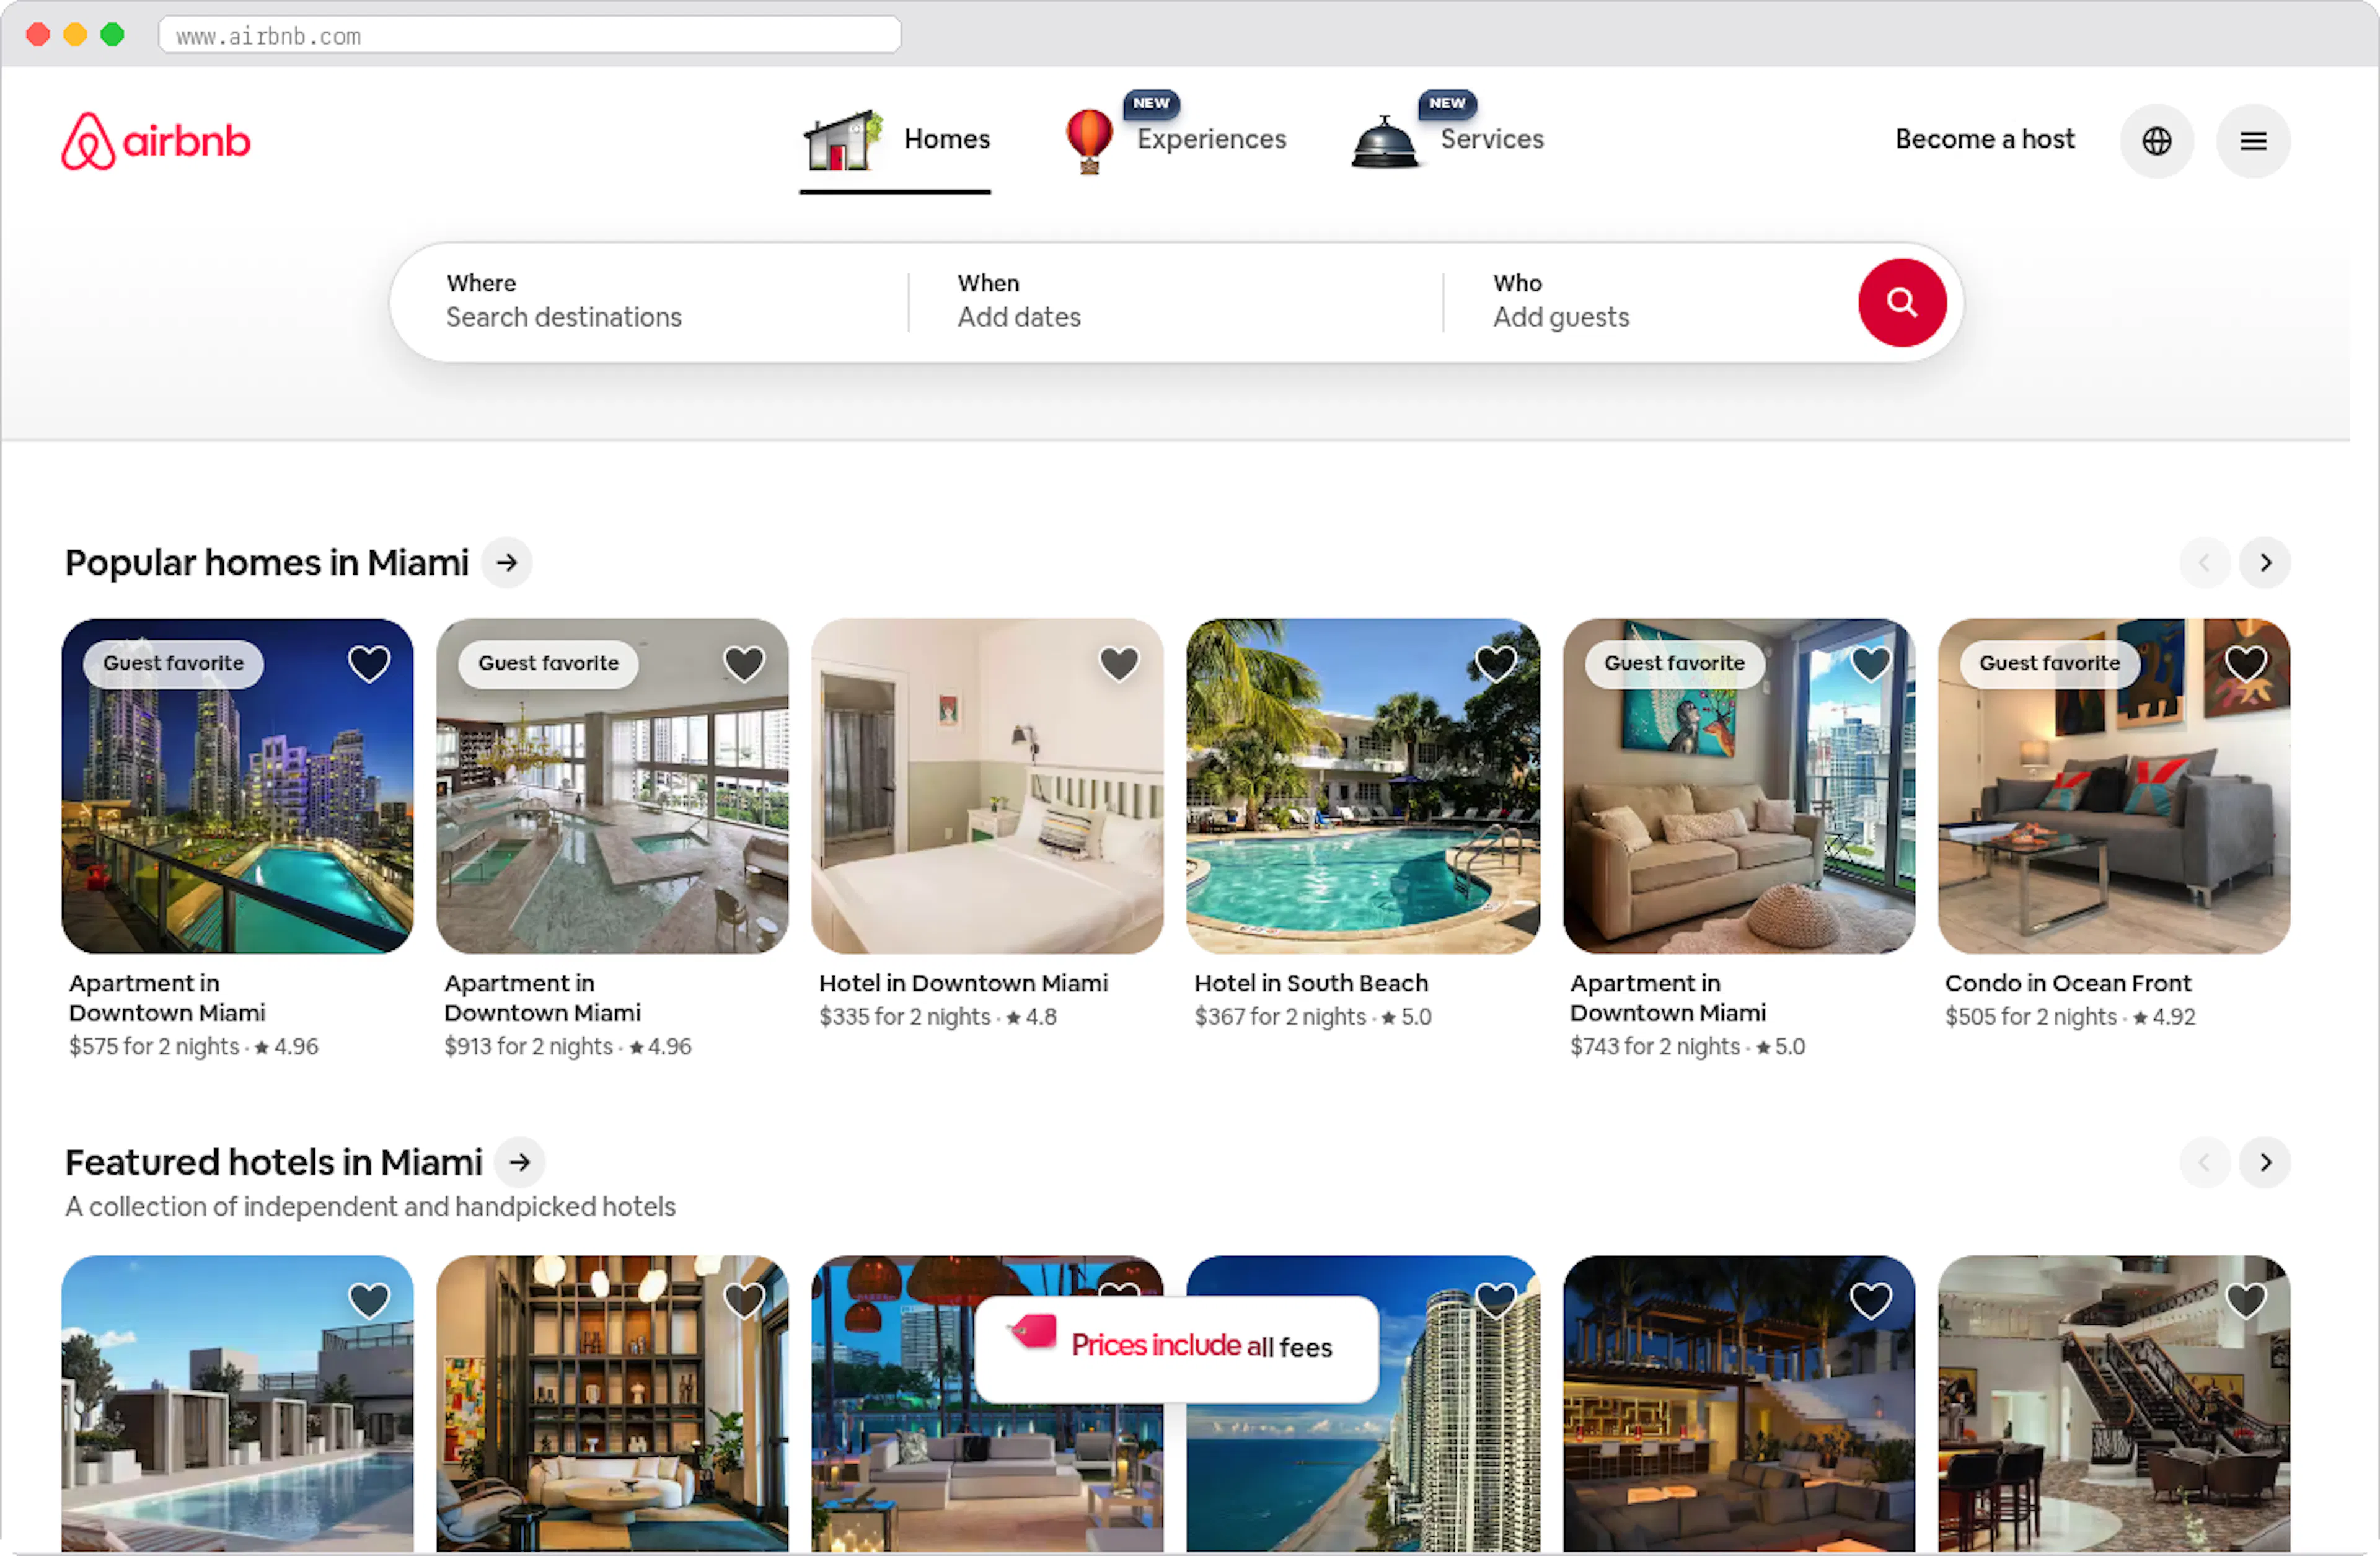
Task: Click the red search magnifier button
Action: tap(1902, 302)
